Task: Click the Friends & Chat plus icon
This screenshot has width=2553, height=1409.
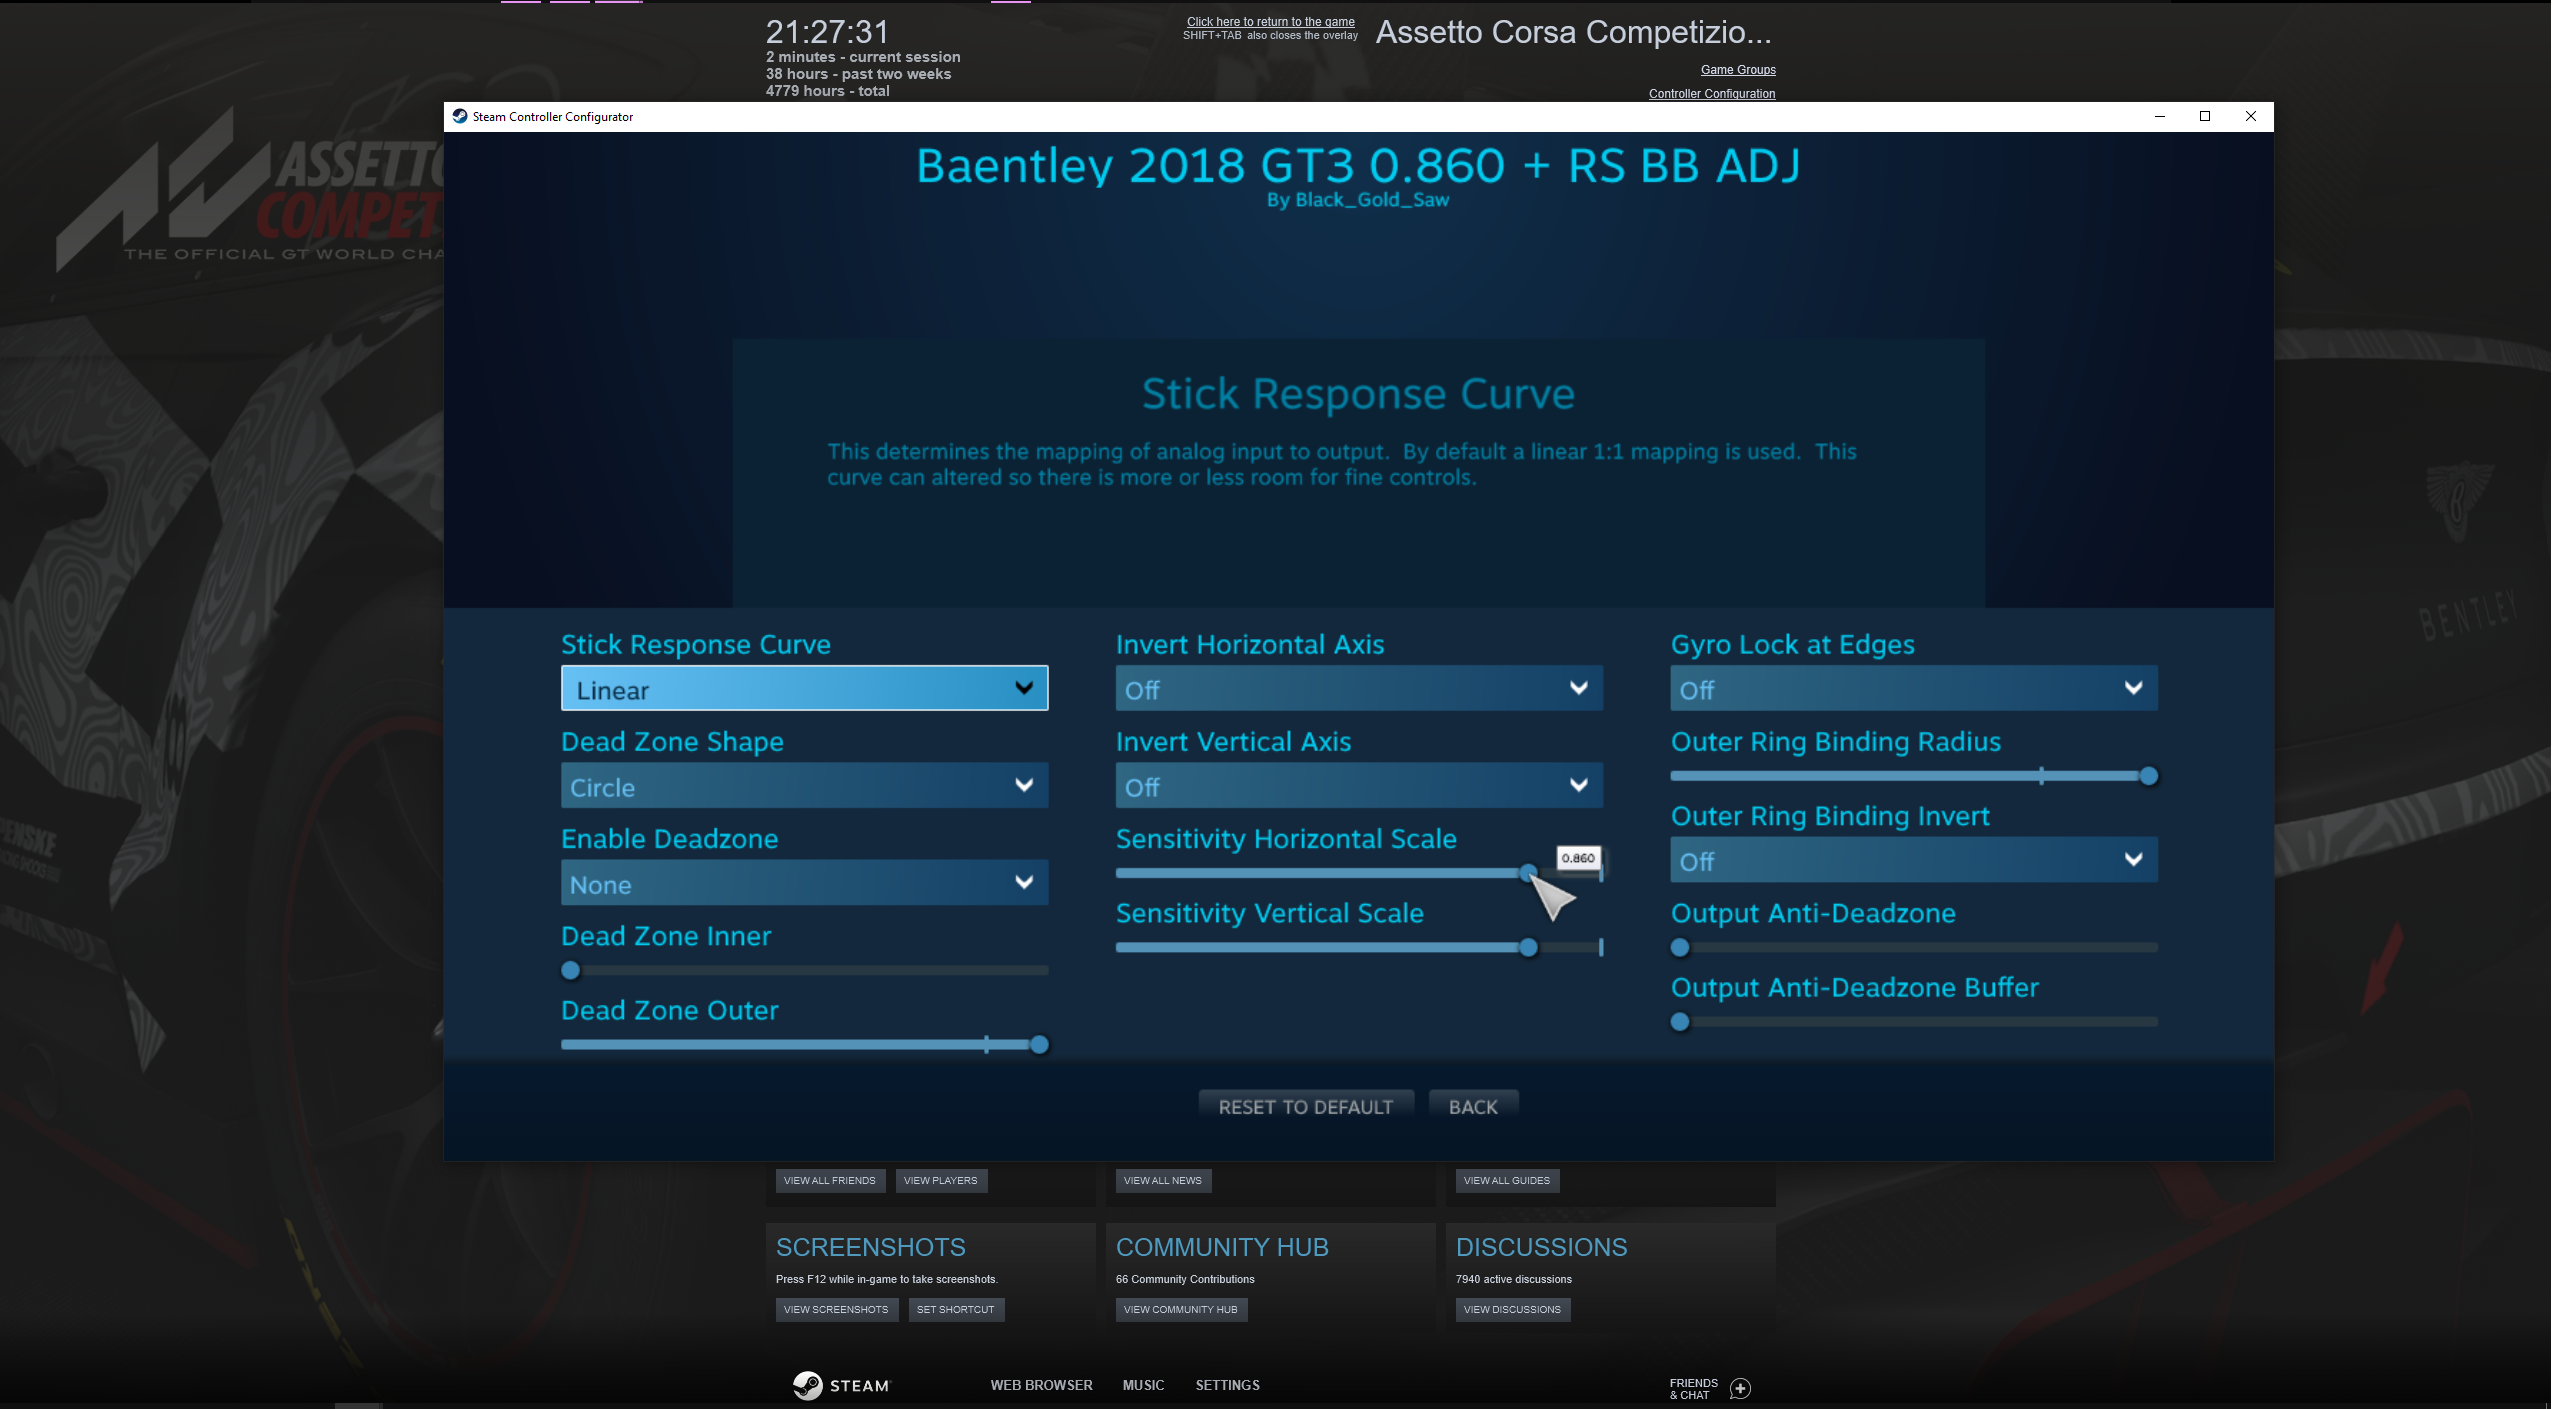Action: pos(1740,1389)
